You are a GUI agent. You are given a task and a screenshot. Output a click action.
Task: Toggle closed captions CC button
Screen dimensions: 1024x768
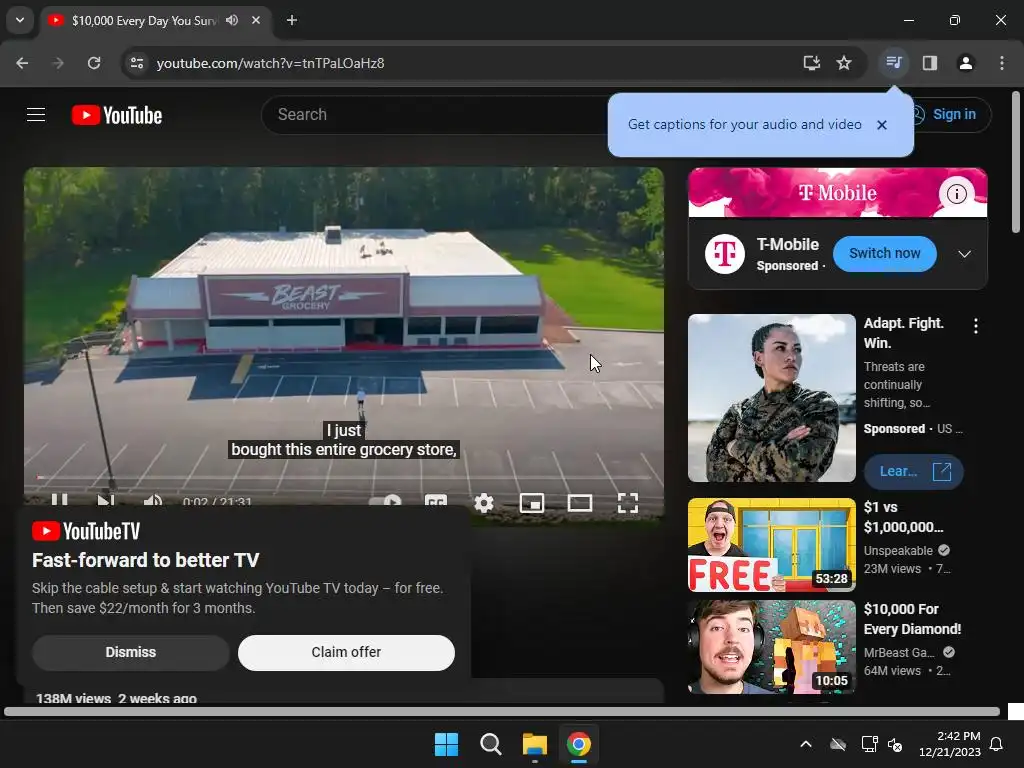[x=436, y=502]
